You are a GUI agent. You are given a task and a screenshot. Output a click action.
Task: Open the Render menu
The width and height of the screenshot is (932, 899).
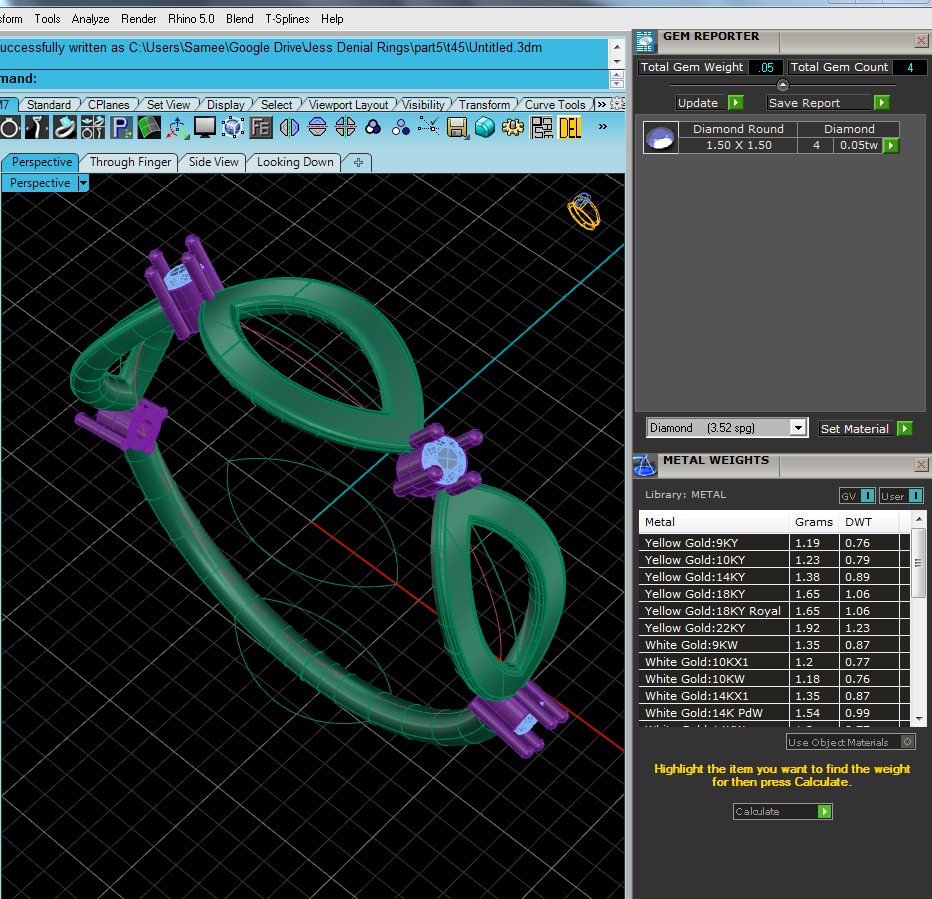click(x=138, y=19)
